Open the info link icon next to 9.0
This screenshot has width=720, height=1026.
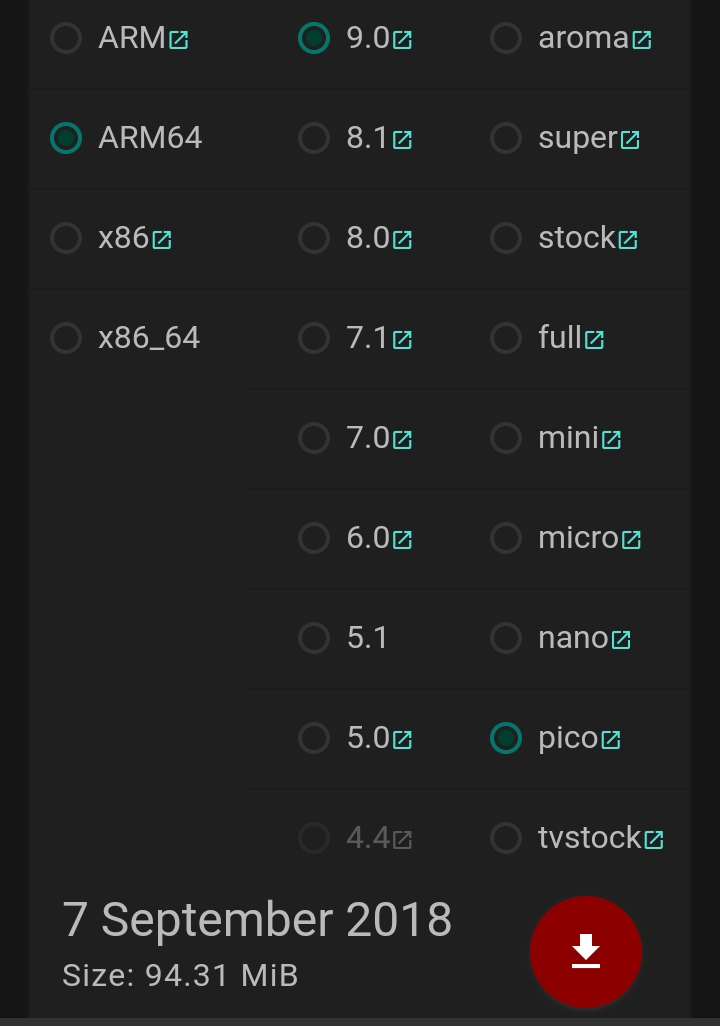(403, 41)
